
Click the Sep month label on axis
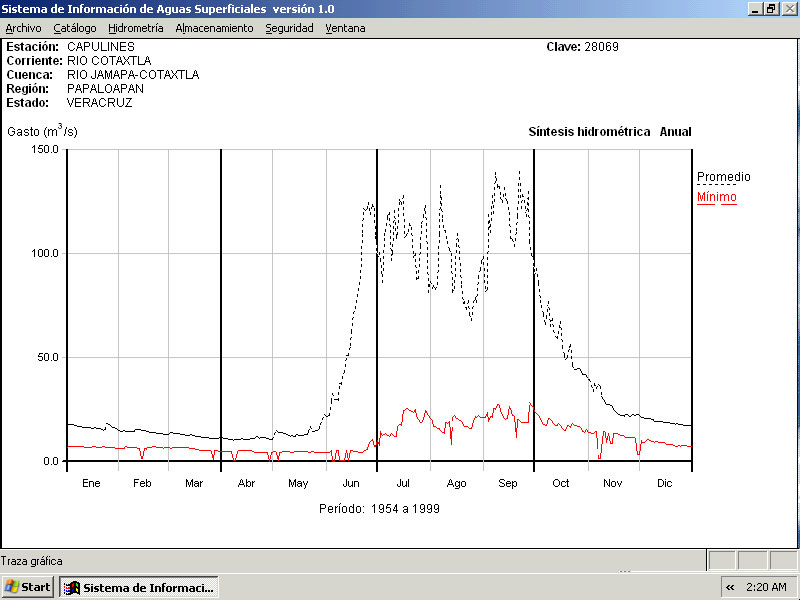pyautogui.click(x=508, y=484)
